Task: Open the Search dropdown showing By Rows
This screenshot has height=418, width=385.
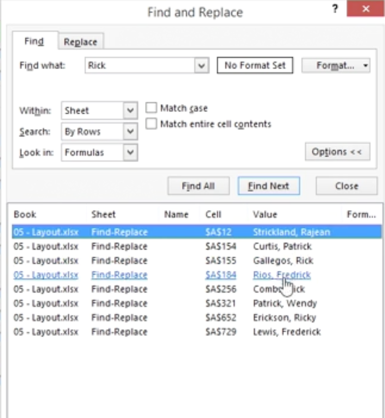Action: point(99,132)
